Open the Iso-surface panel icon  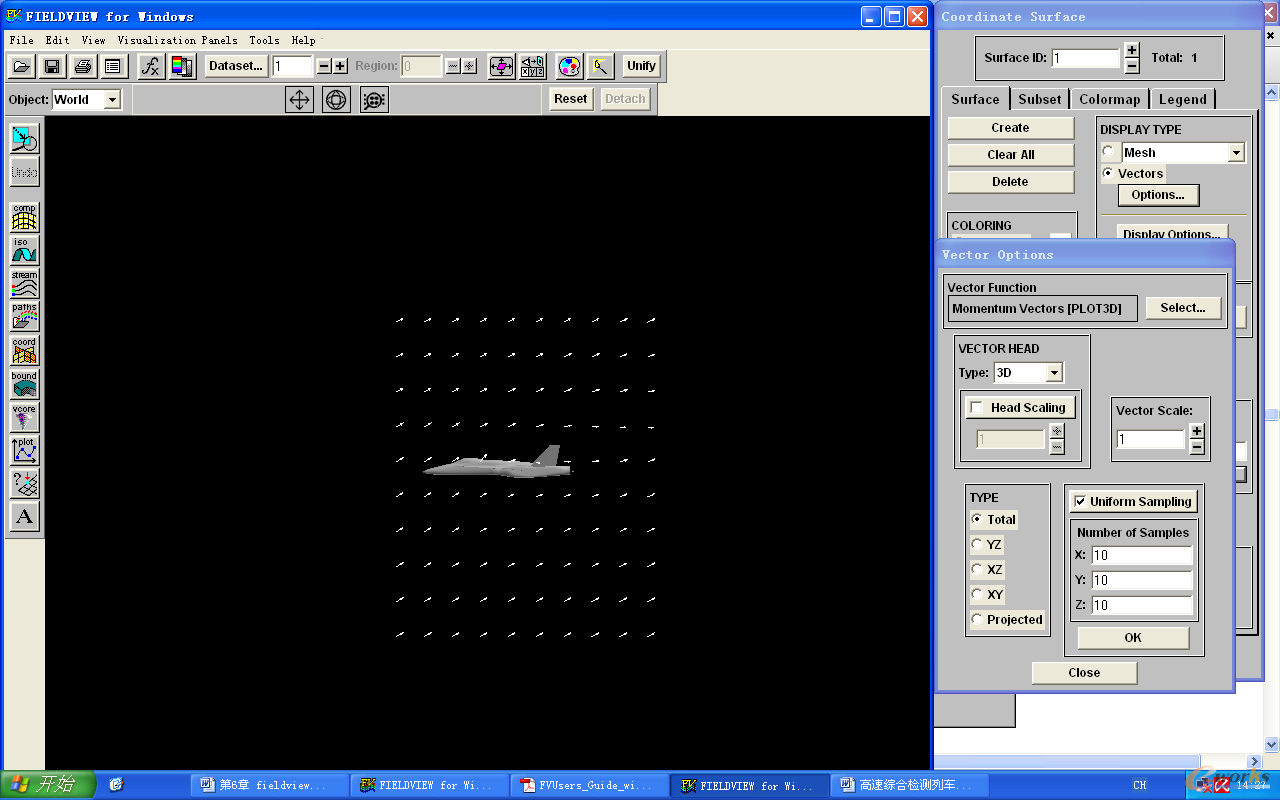pyautogui.click(x=24, y=249)
